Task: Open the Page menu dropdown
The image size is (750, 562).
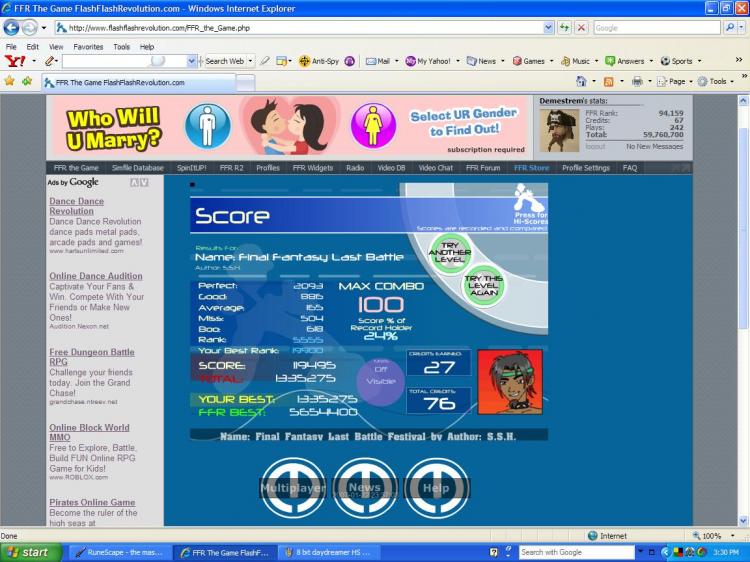Action: point(674,81)
